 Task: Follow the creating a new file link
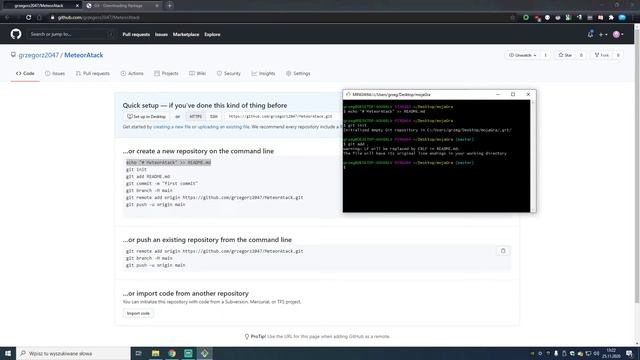pyautogui.click(x=172, y=127)
